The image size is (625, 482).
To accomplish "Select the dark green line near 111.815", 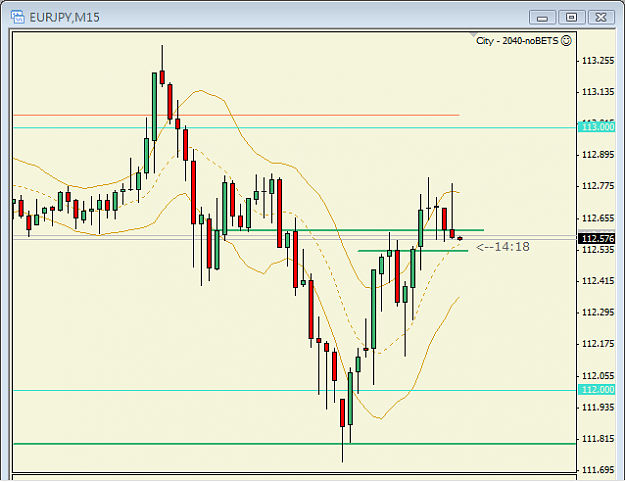I will (x=295, y=444).
